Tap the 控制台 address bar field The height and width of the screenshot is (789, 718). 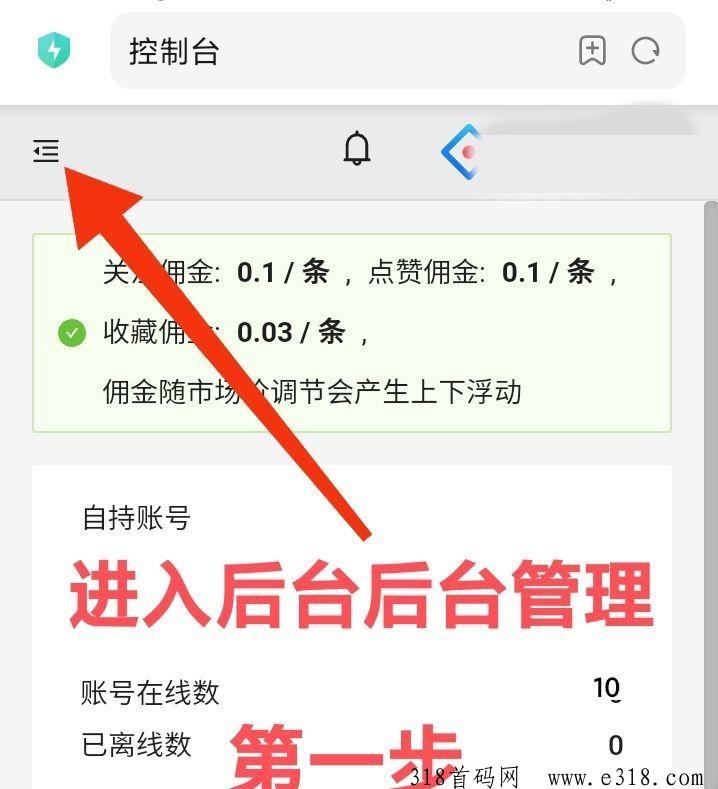[397, 51]
